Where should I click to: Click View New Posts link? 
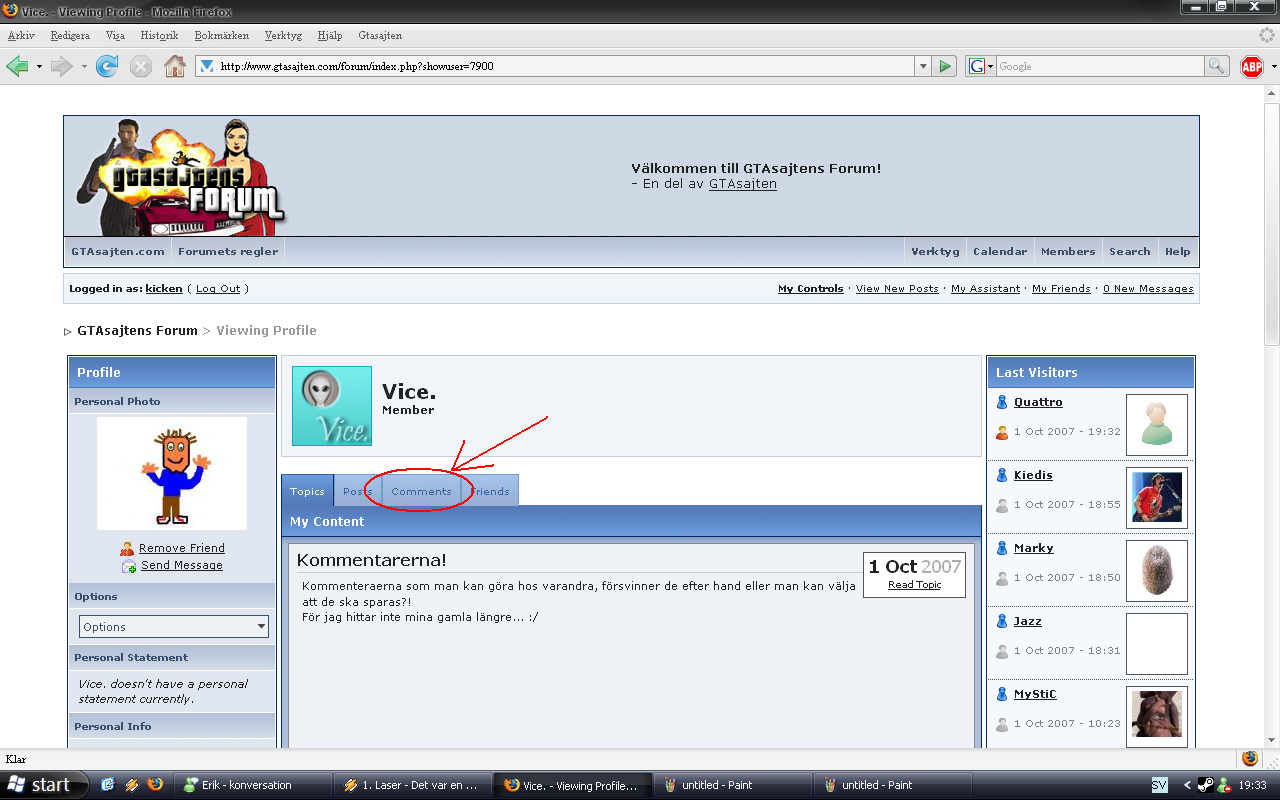897,289
